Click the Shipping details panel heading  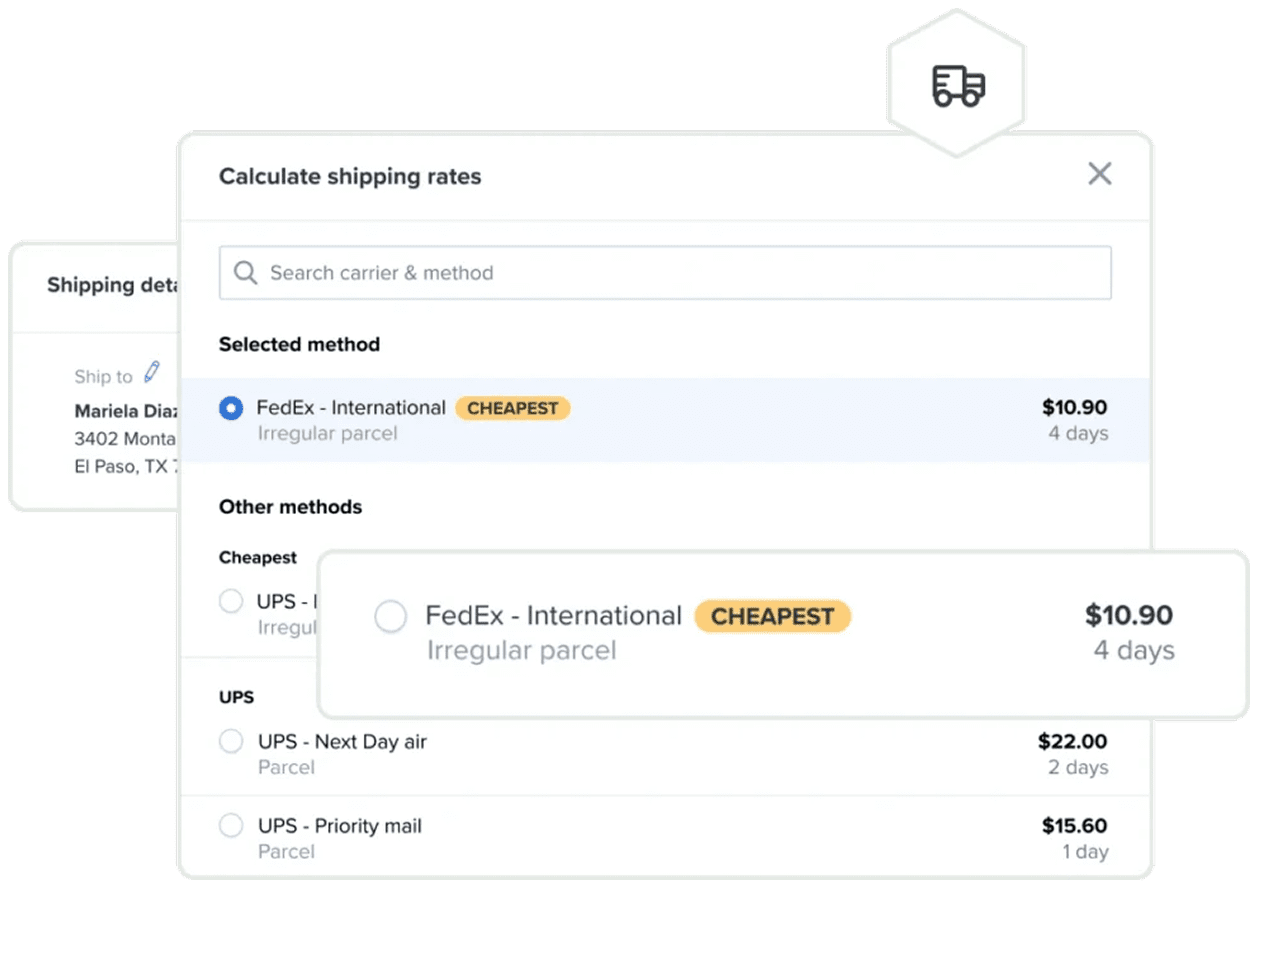point(111,285)
